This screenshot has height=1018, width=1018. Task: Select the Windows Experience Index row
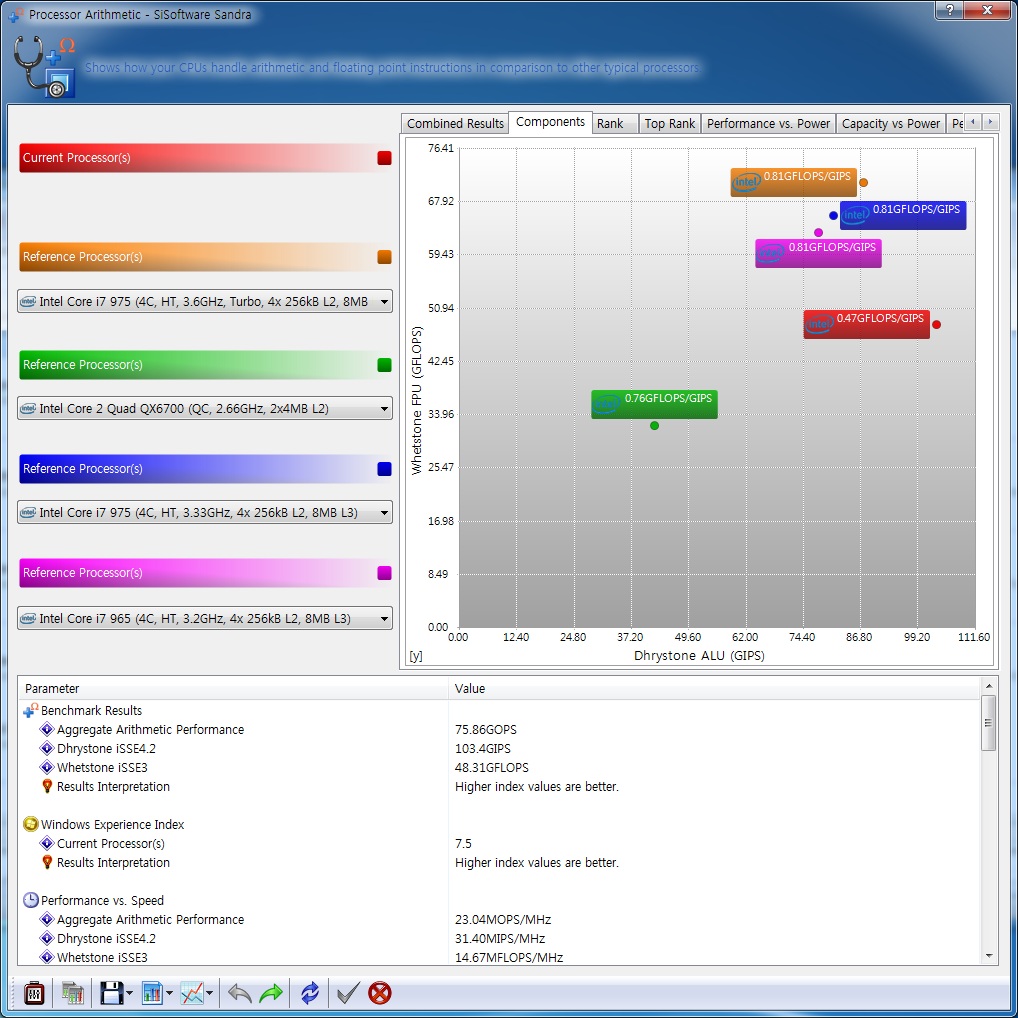click(112, 825)
